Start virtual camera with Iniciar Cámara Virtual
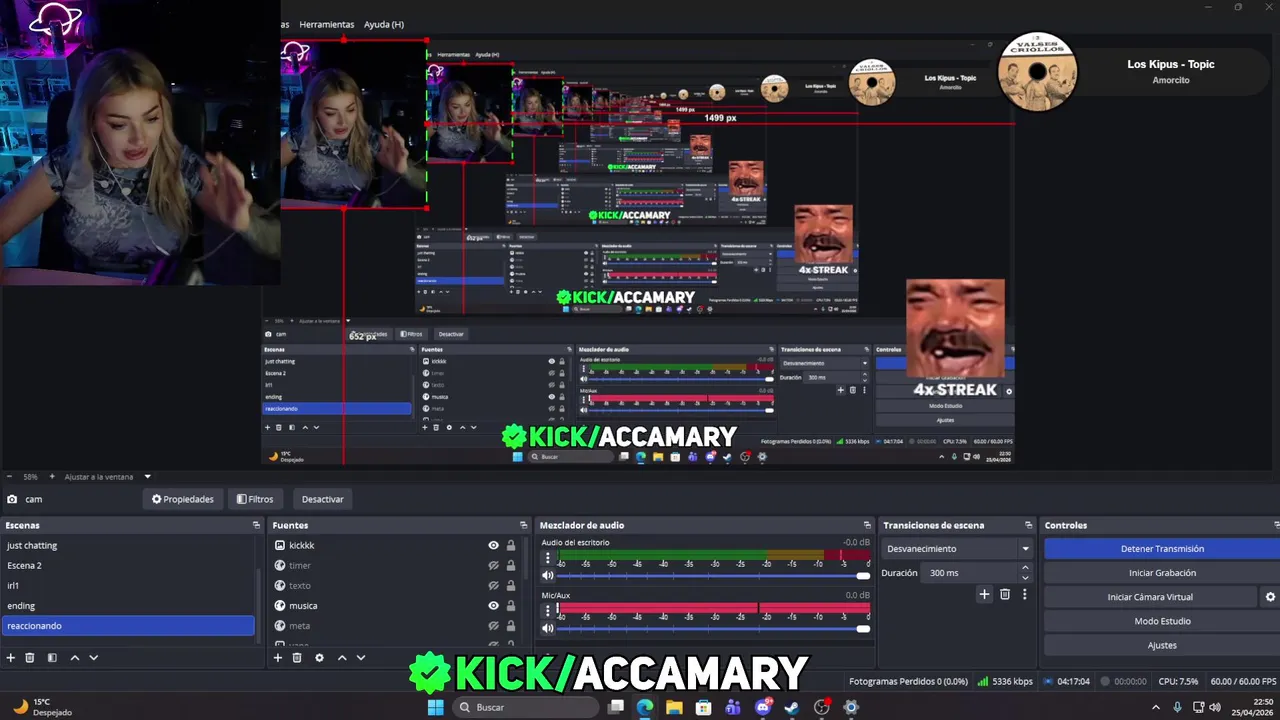The image size is (1280, 720). pos(1150,597)
